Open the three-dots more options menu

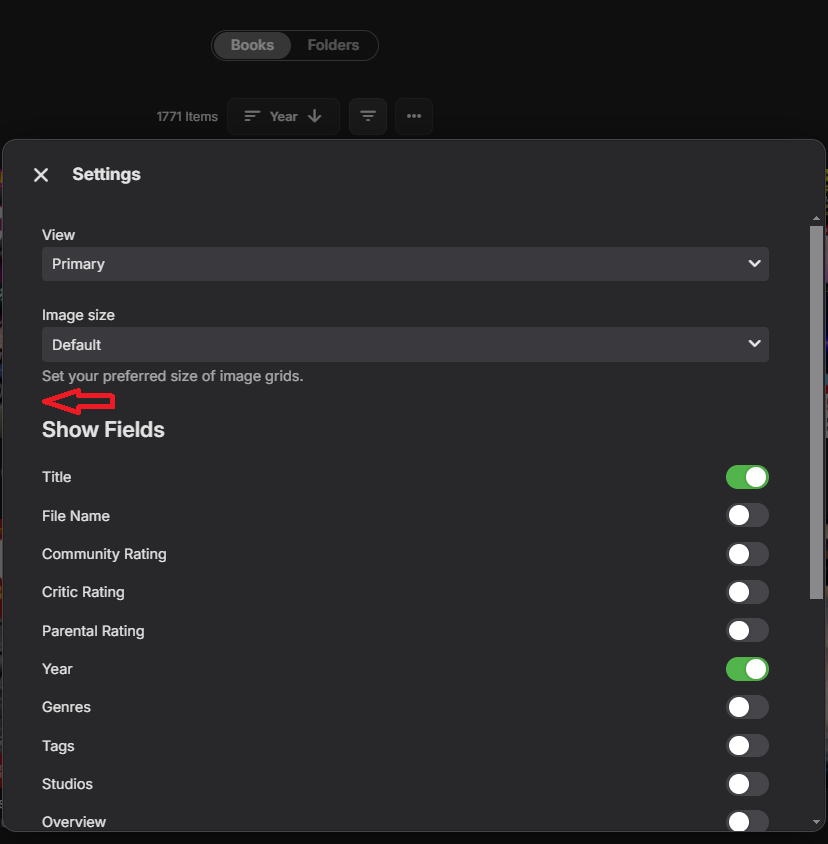(x=414, y=116)
